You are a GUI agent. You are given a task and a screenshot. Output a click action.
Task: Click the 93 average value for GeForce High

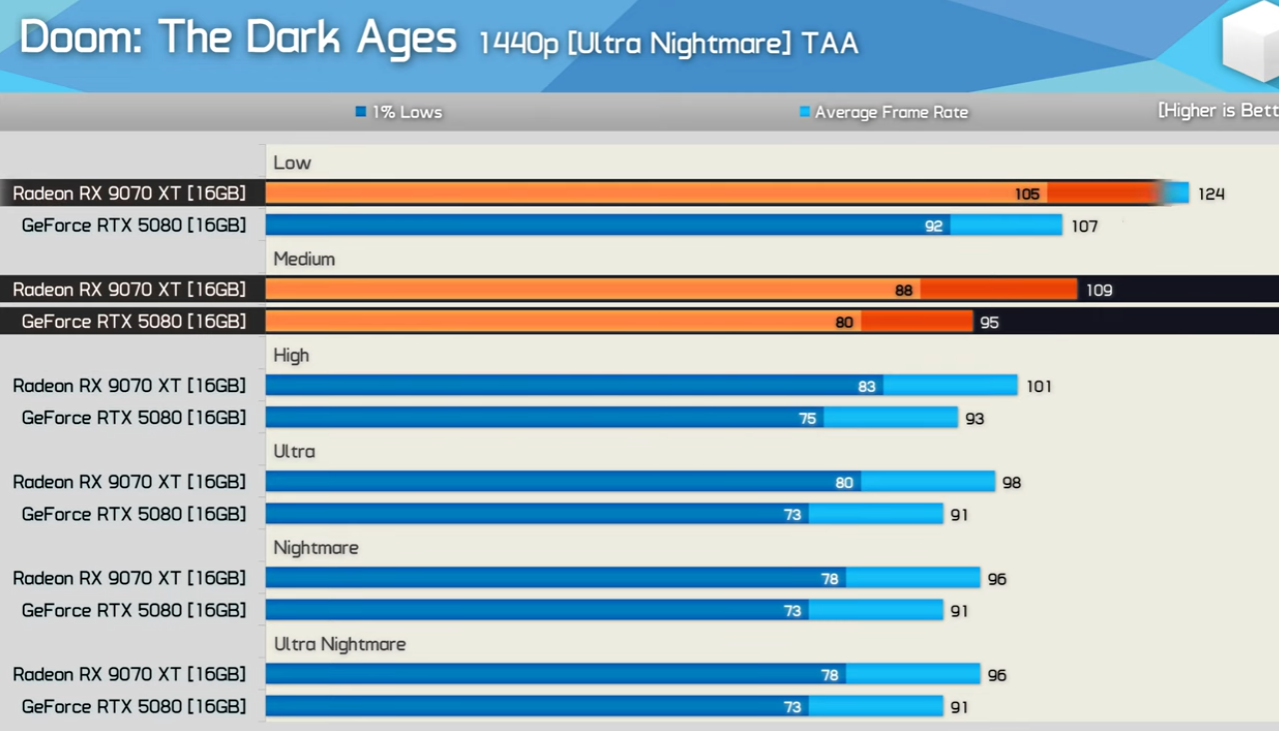coord(975,418)
